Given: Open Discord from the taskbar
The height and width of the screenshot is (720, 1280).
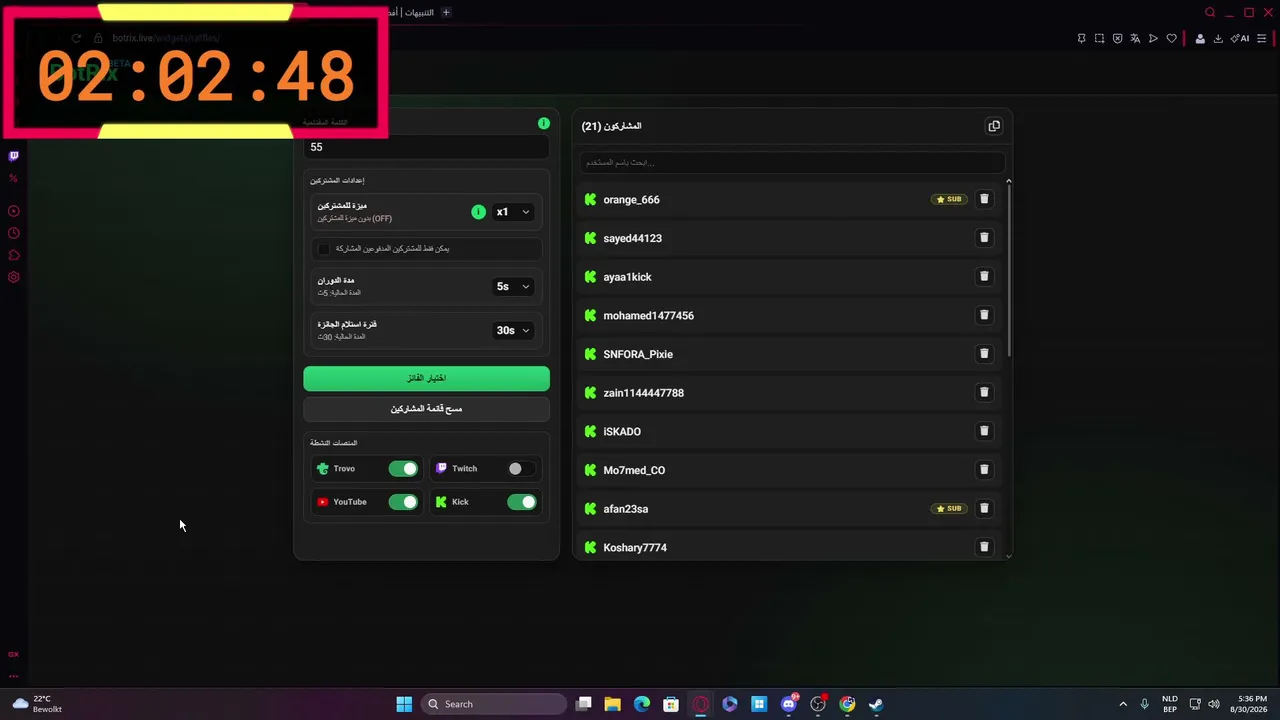Looking at the screenshot, I should click(789, 704).
